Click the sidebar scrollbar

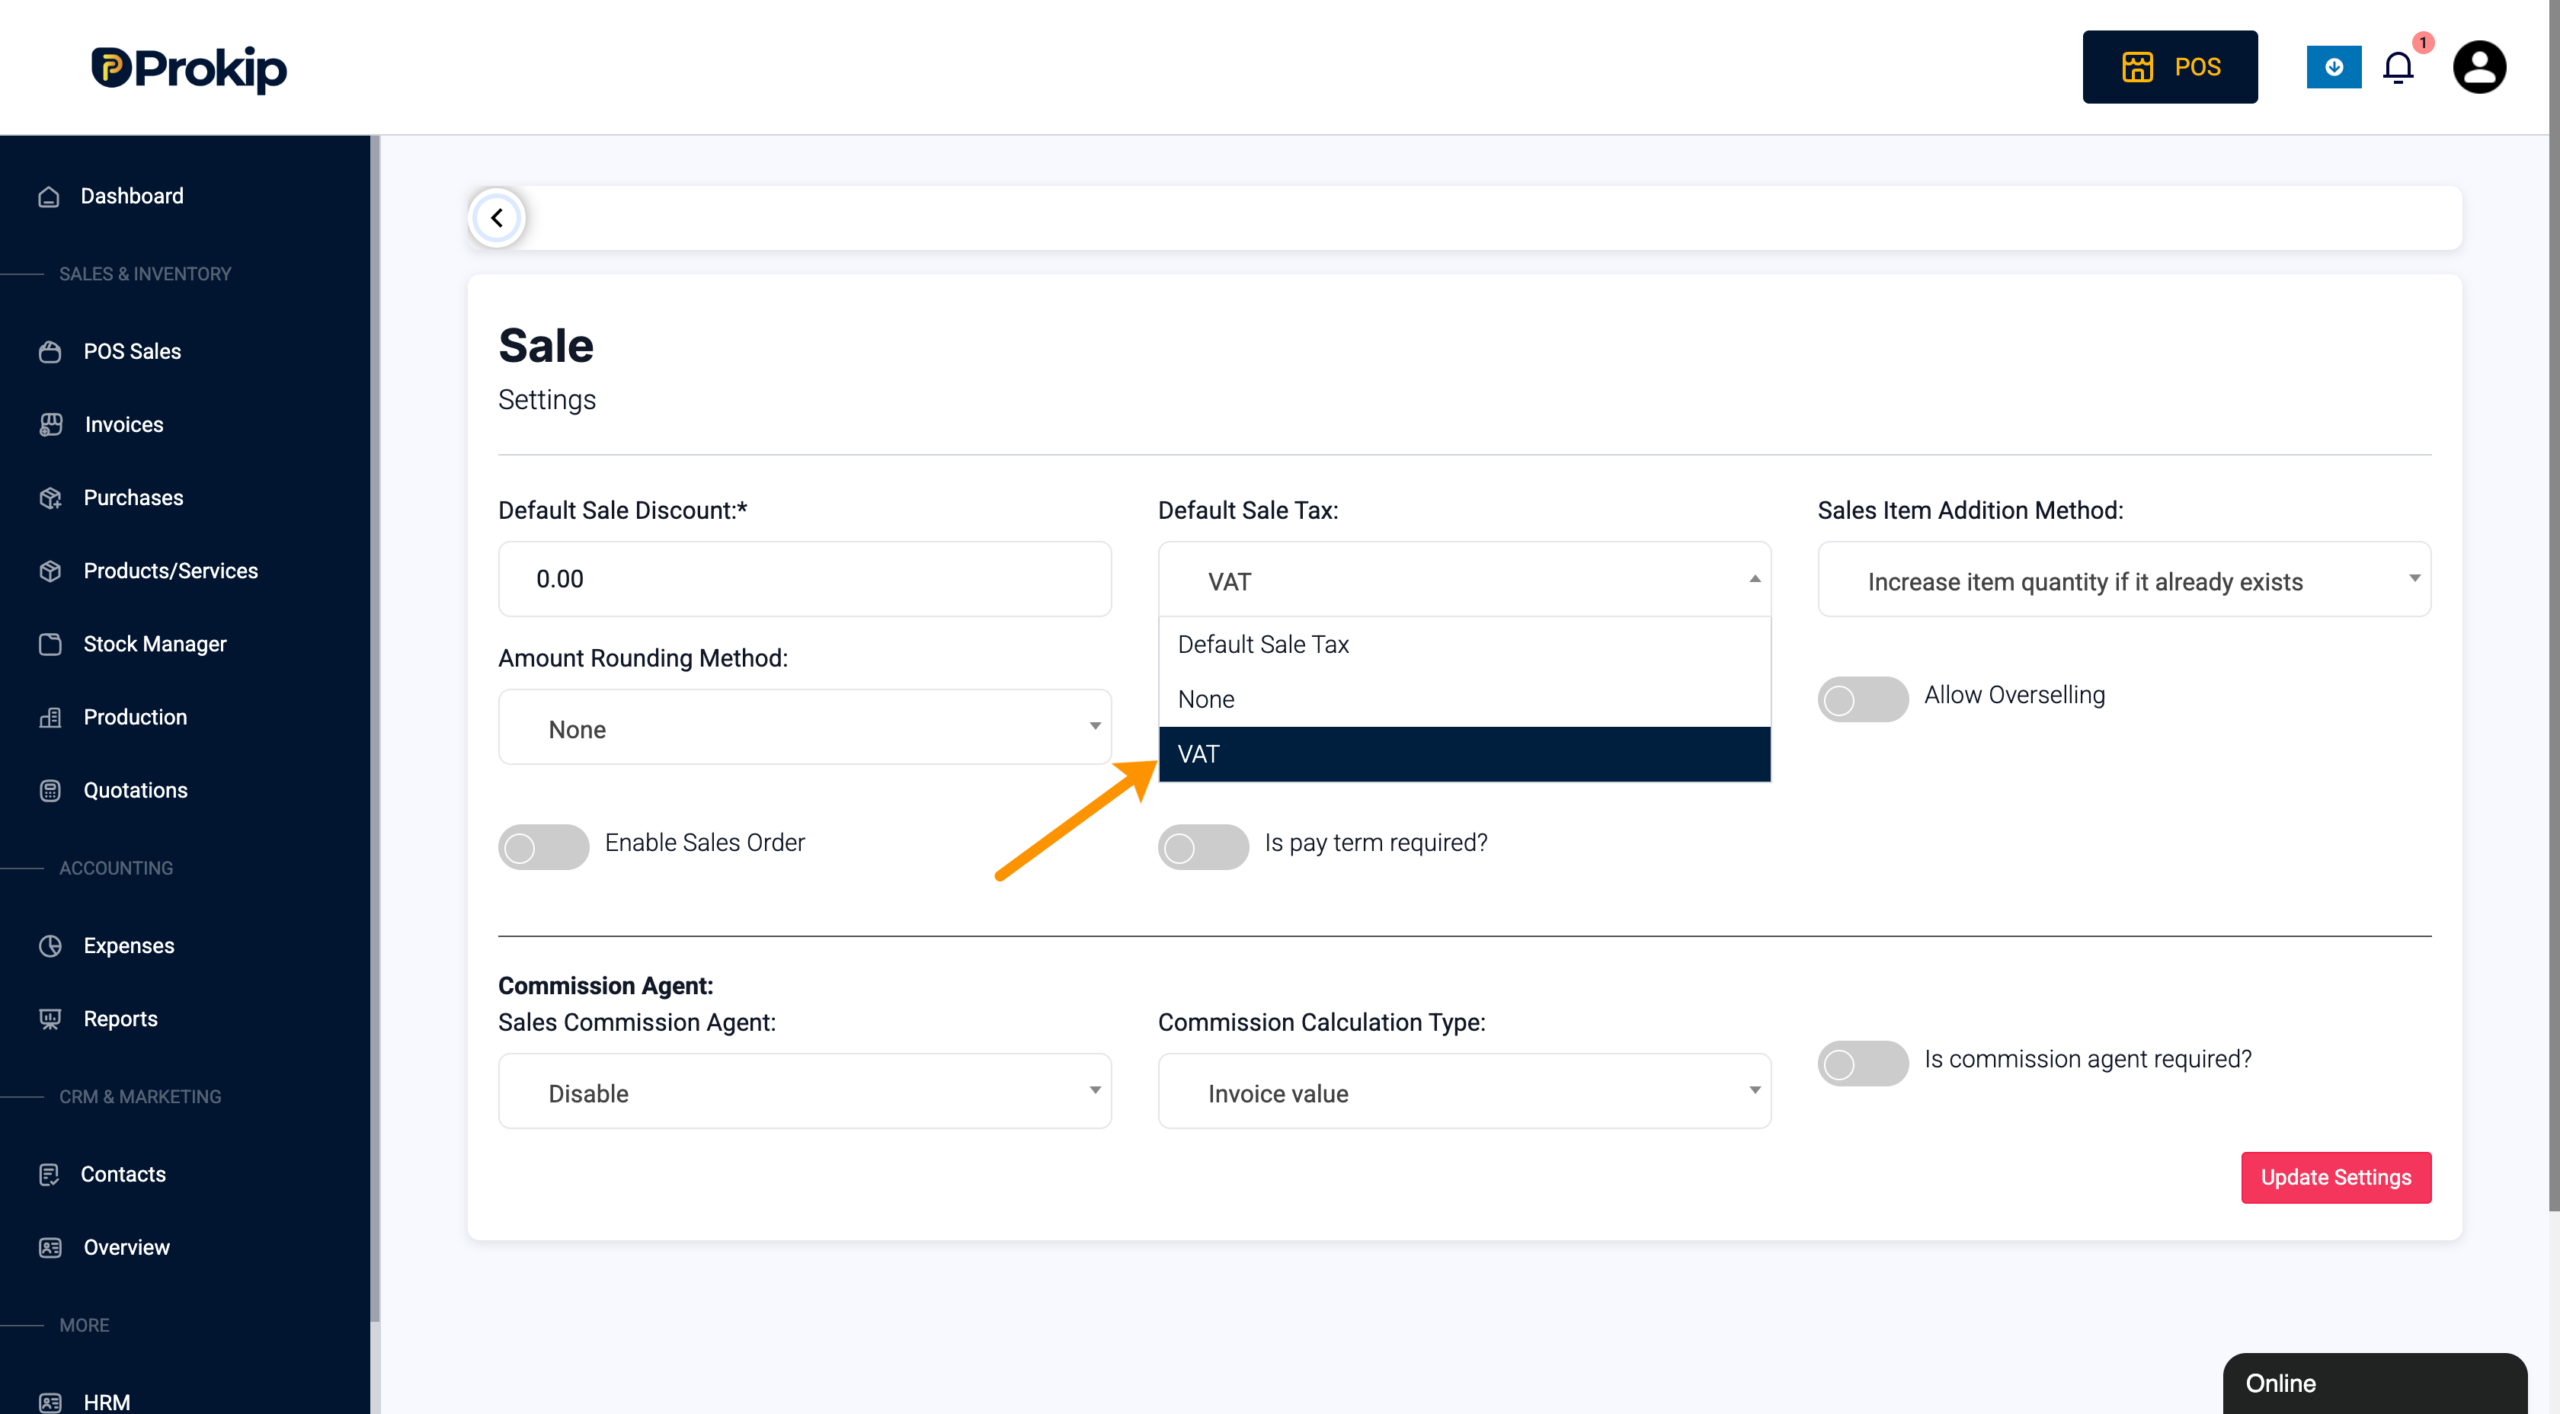click(375, 730)
